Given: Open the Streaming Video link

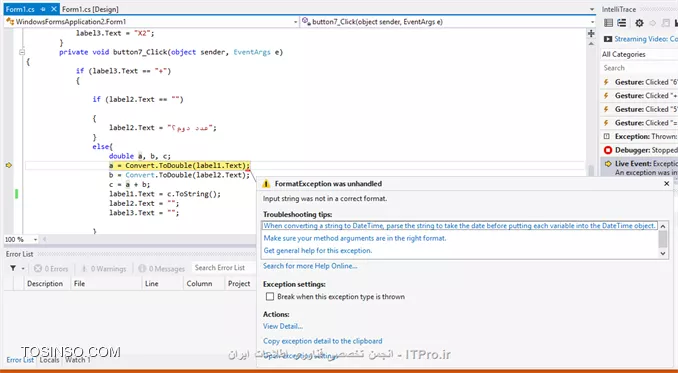Looking at the screenshot, I should [646, 39].
